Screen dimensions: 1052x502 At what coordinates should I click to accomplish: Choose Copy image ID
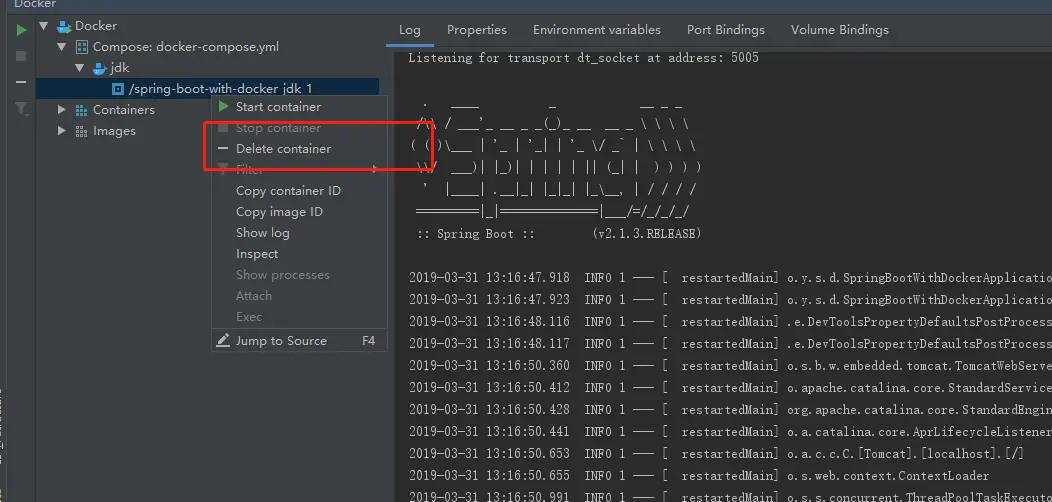coord(299,211)
